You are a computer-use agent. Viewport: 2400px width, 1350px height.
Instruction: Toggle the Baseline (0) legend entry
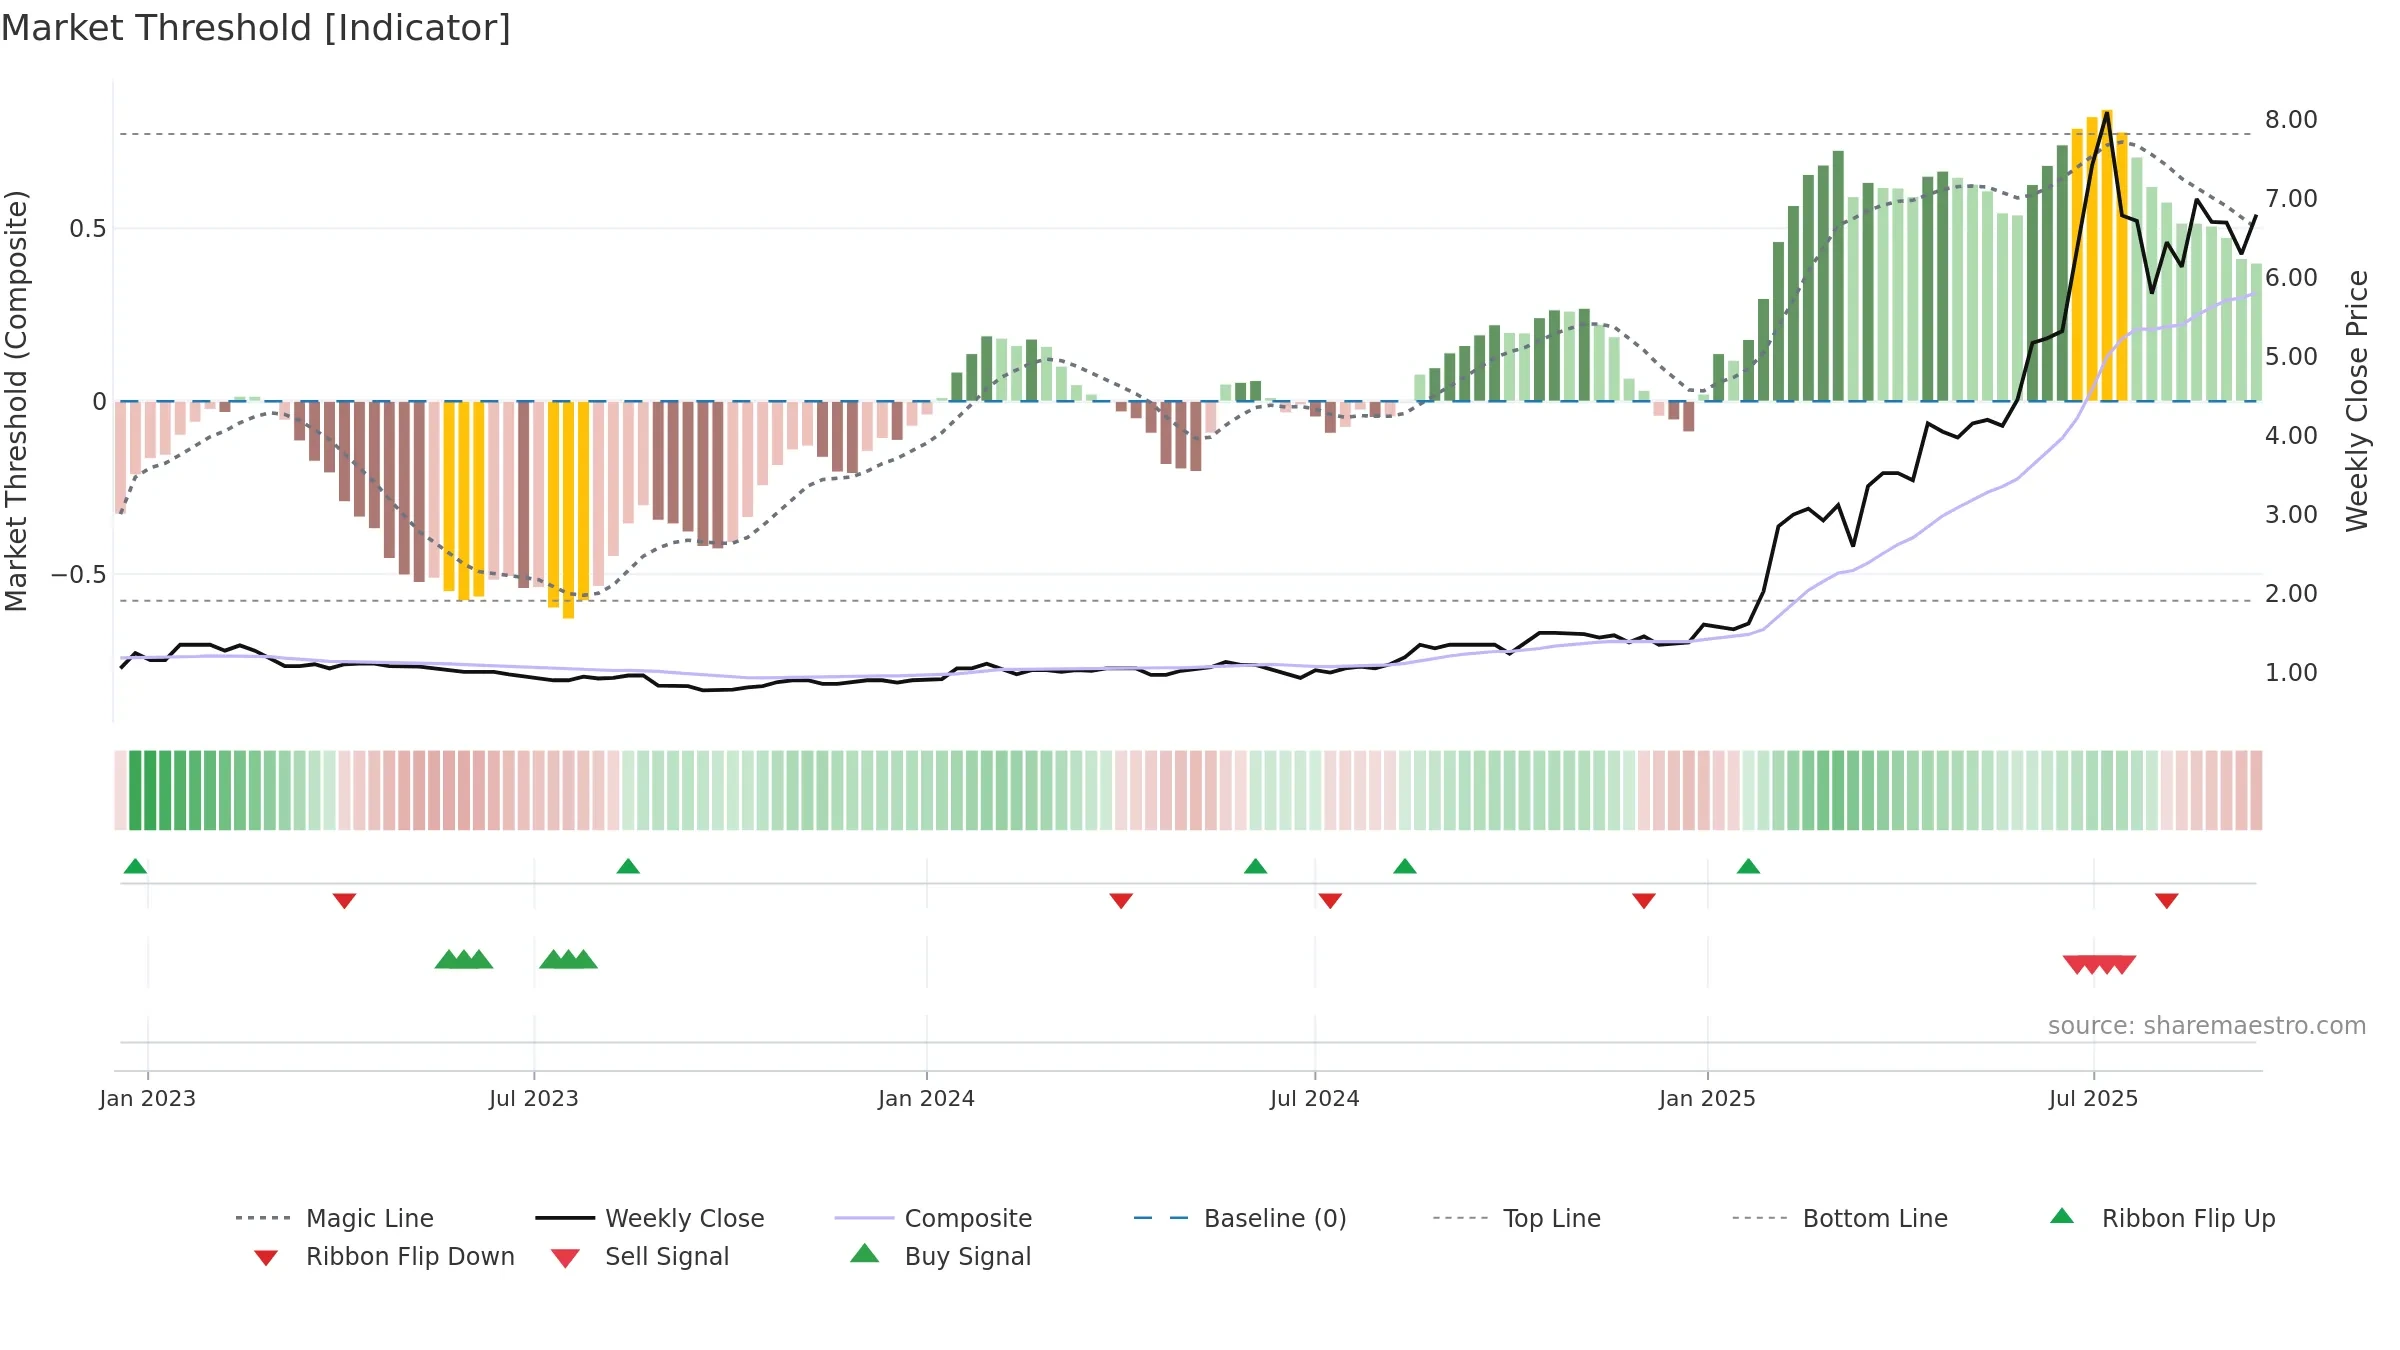click(1240, 1218)
